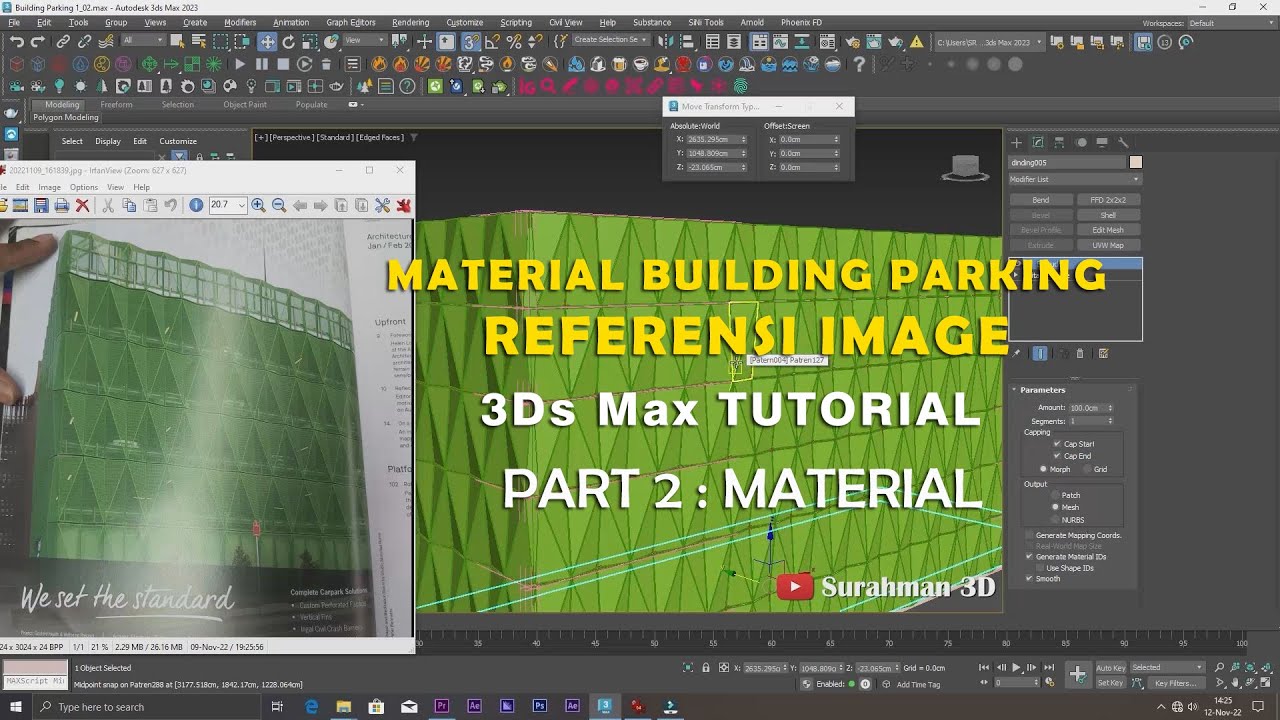
Task: Toggle the Cap Start checkbox
Action: point(1057,444)
